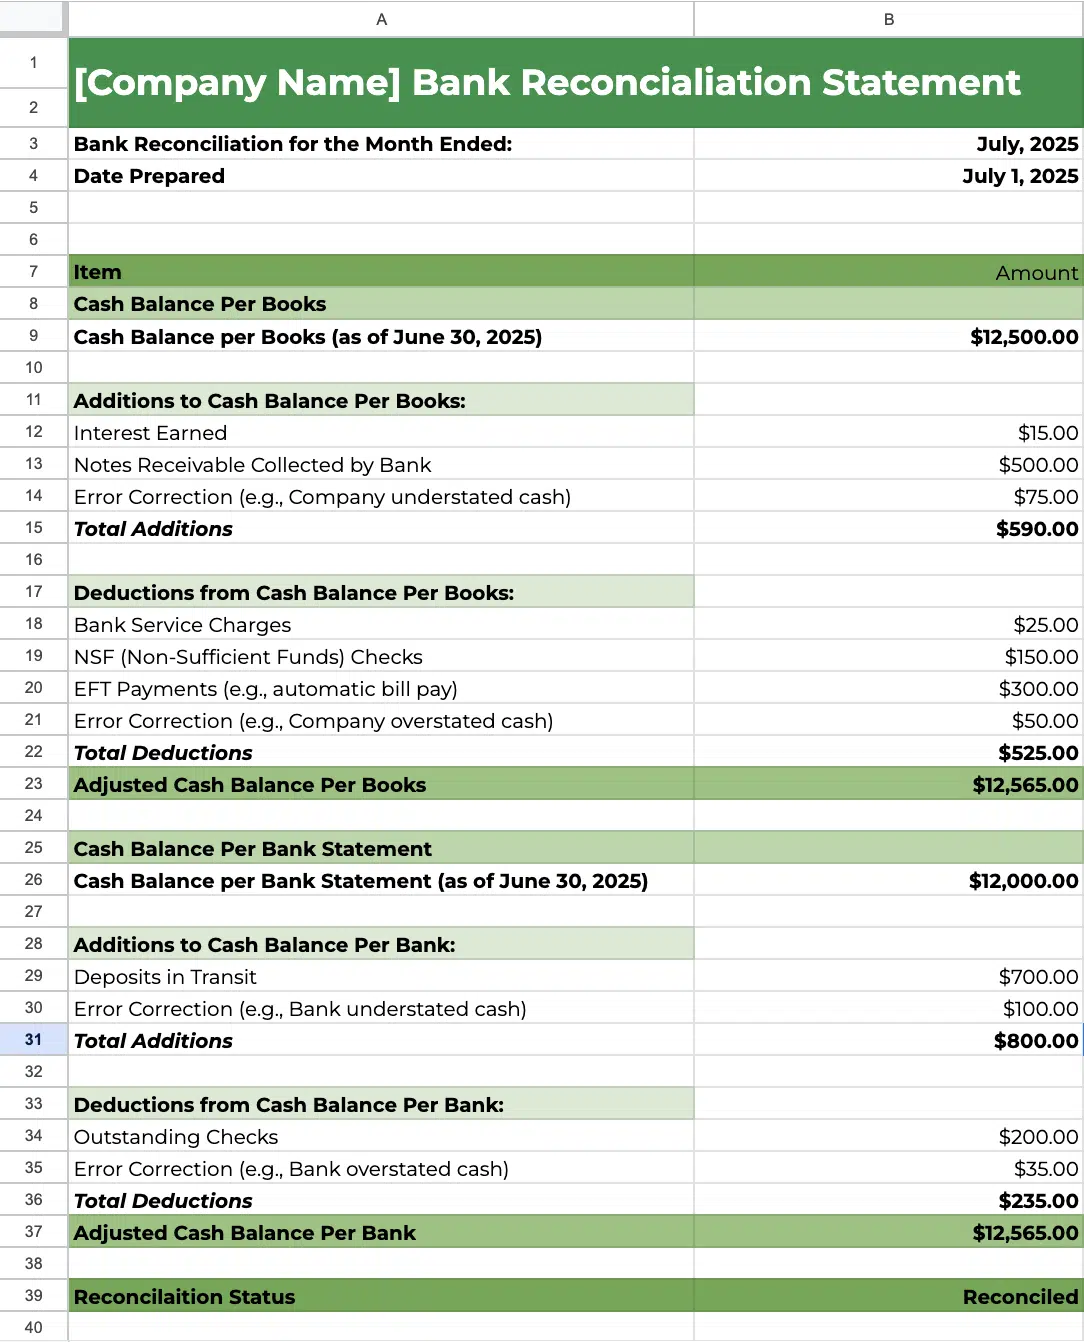
Task: Click 'NSF (Non-Sufficient Funds) Checks' cell
Action: coord(381,656)
